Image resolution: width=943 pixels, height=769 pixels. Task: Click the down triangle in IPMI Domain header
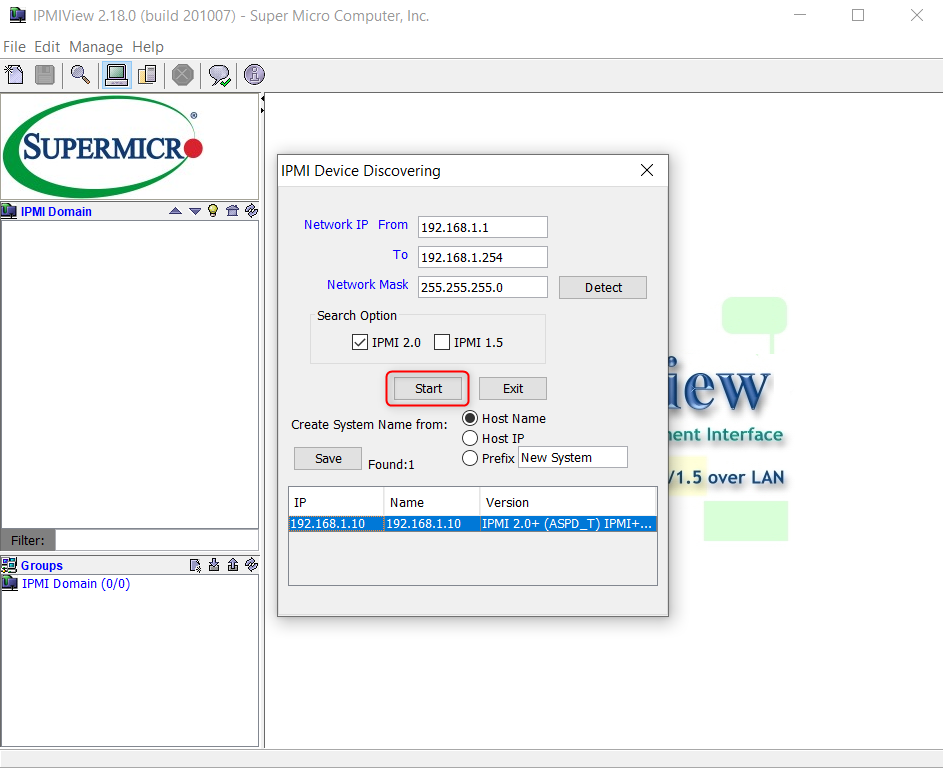pos(195,211)
